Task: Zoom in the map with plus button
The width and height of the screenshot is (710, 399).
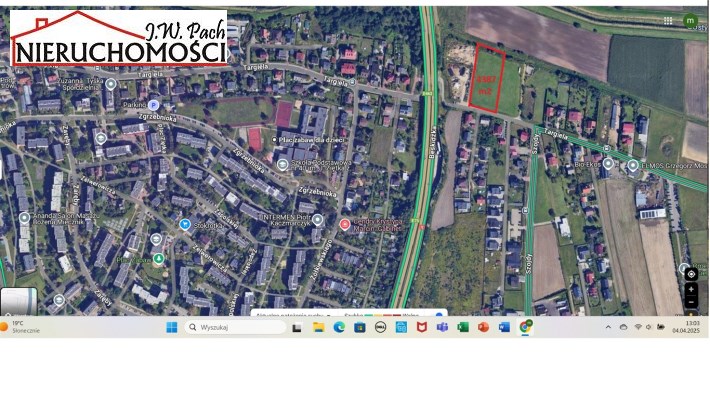Action: [x=691, y=289]
